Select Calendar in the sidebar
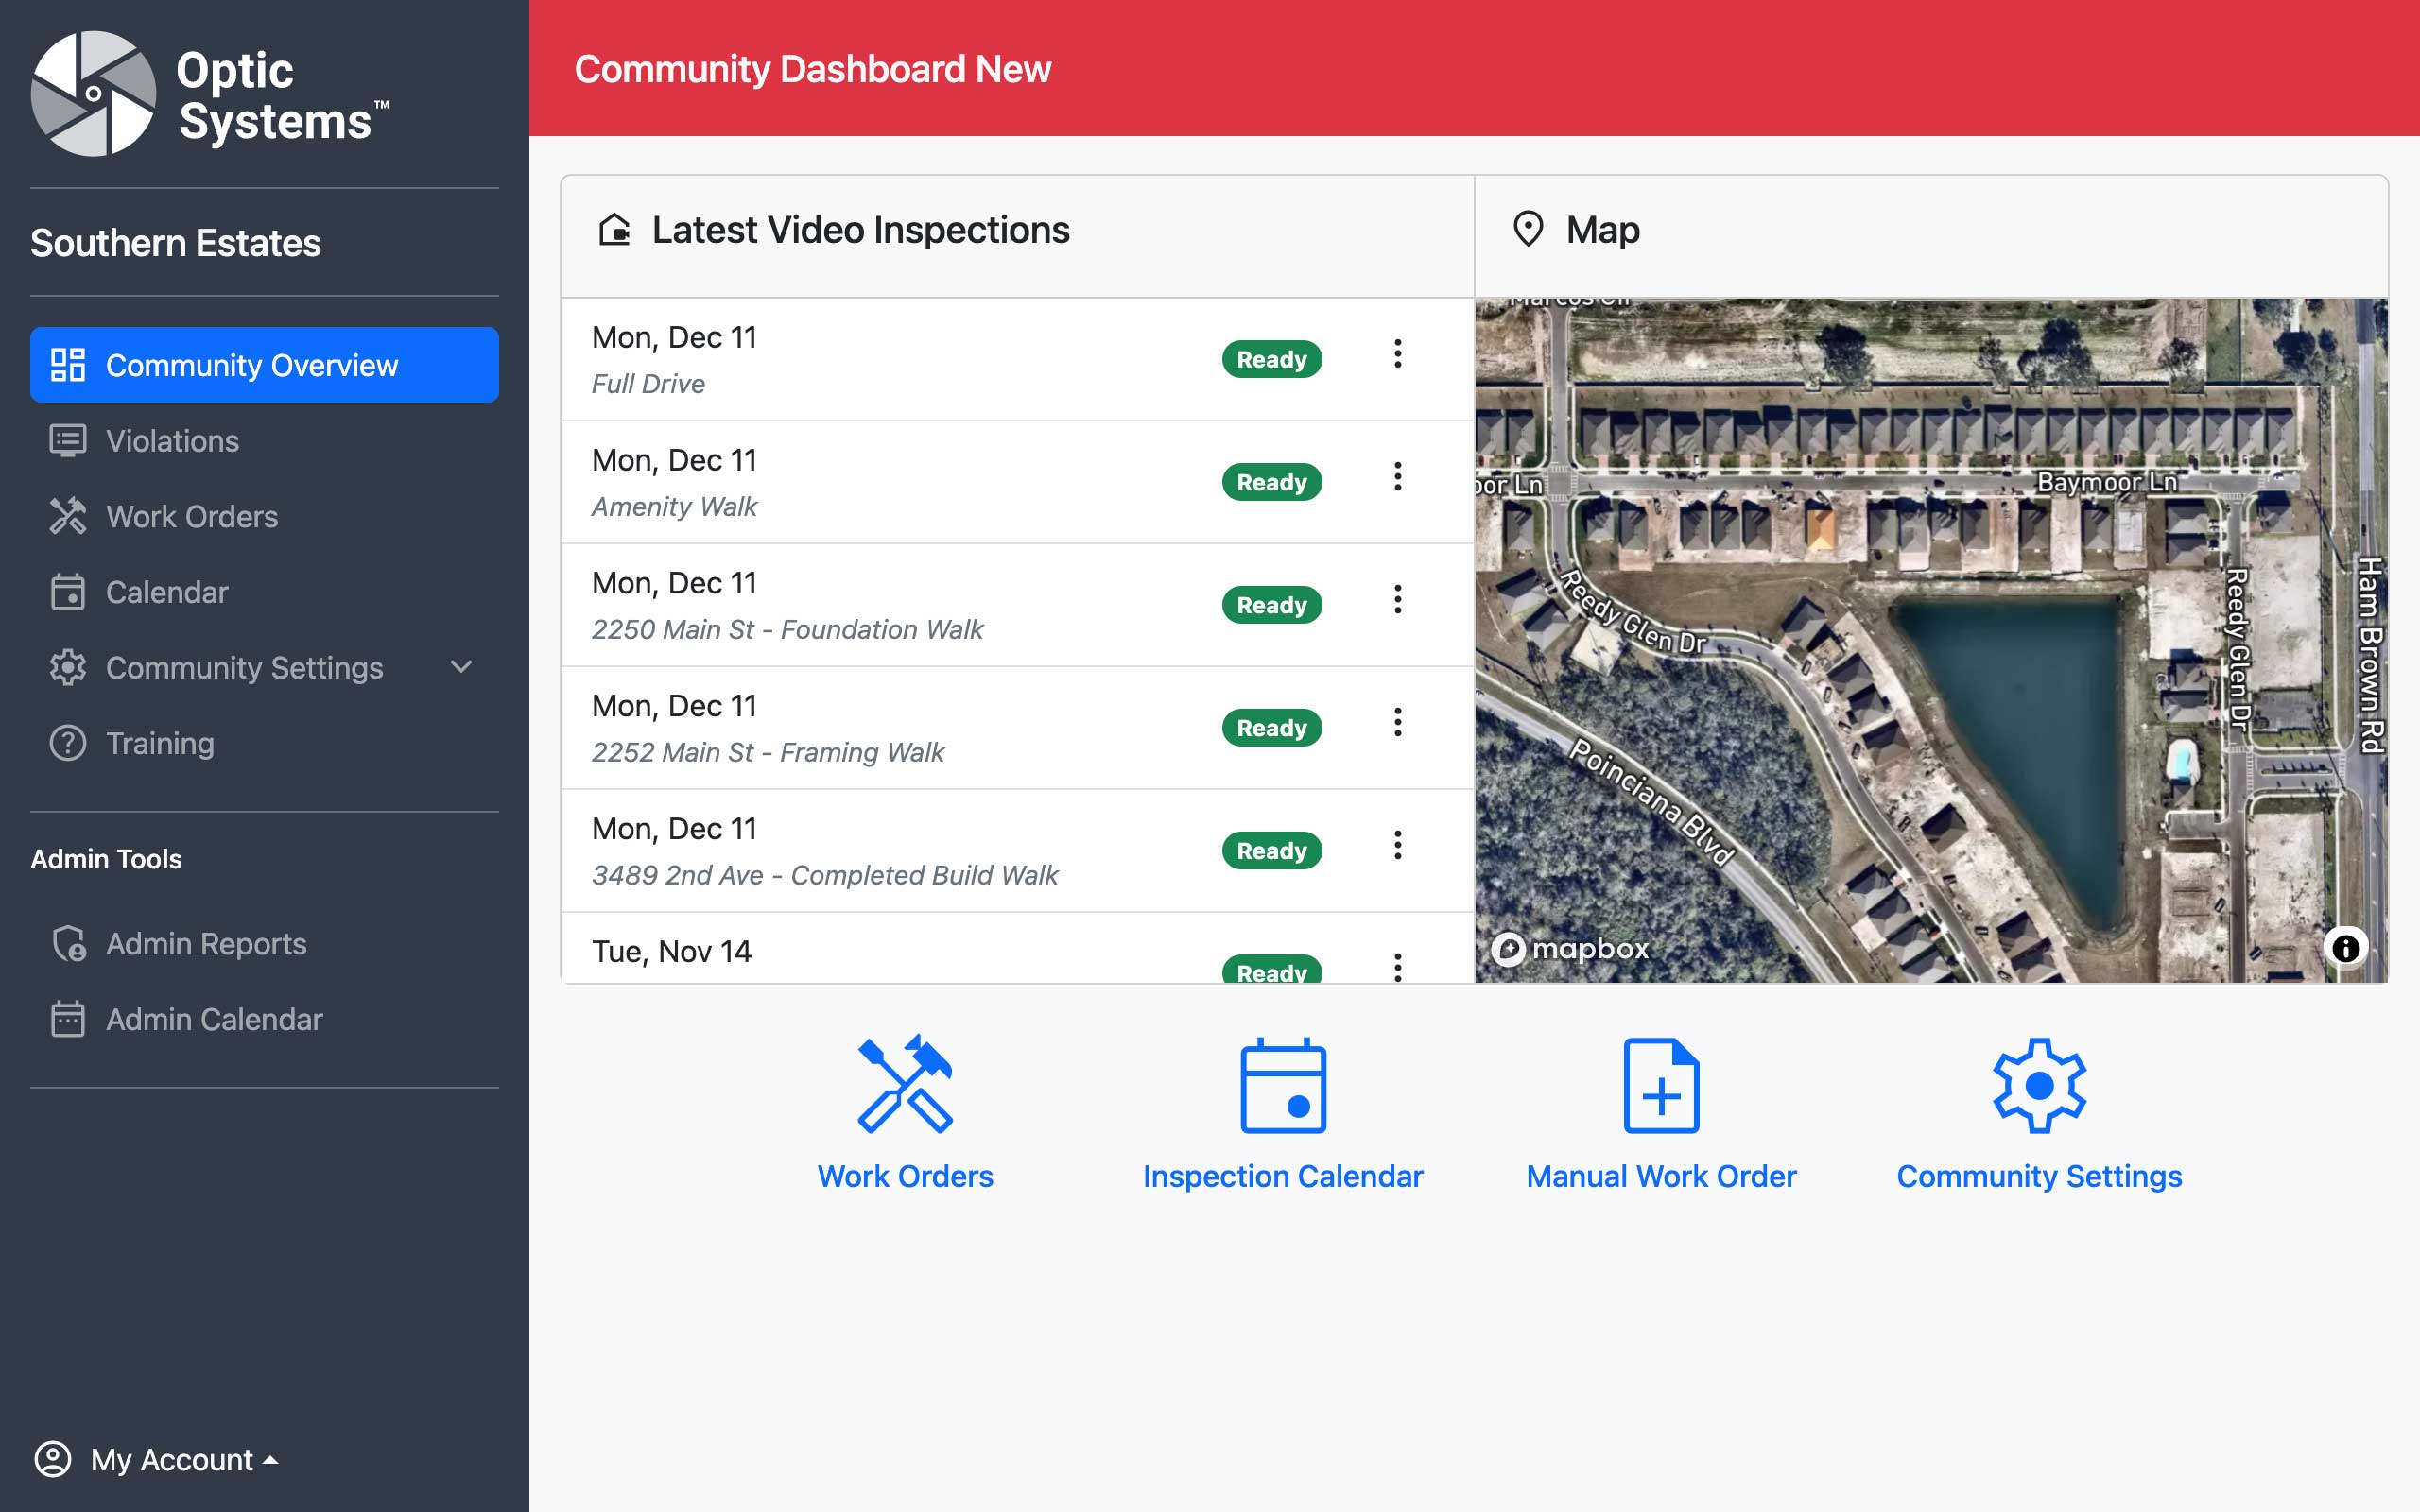 pos(166,592)
